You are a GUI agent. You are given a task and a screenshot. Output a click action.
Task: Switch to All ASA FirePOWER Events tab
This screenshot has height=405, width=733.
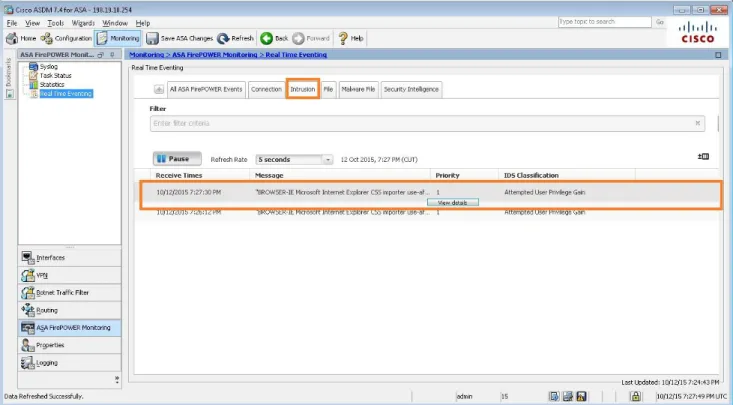click(x=206, y=89)
